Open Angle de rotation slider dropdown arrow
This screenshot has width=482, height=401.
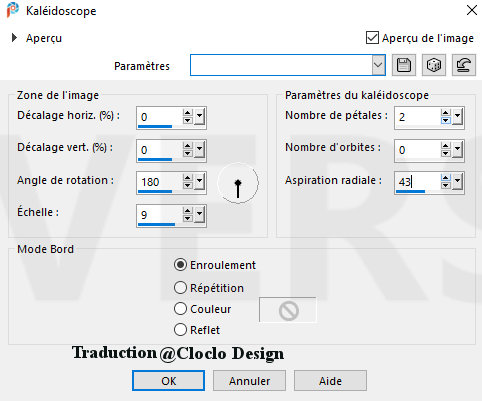pos(199,182)
